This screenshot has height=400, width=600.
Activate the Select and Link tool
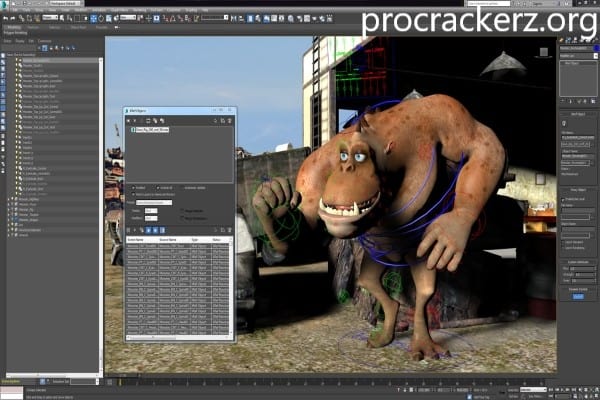click(21, 18)
